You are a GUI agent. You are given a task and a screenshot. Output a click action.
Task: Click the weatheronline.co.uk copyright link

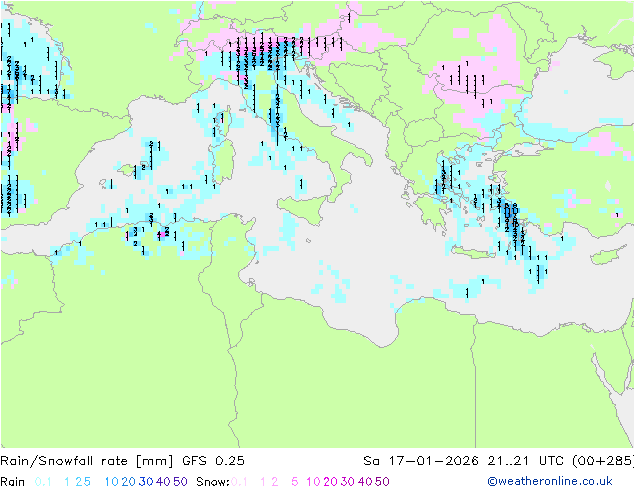tap(550, 481)
